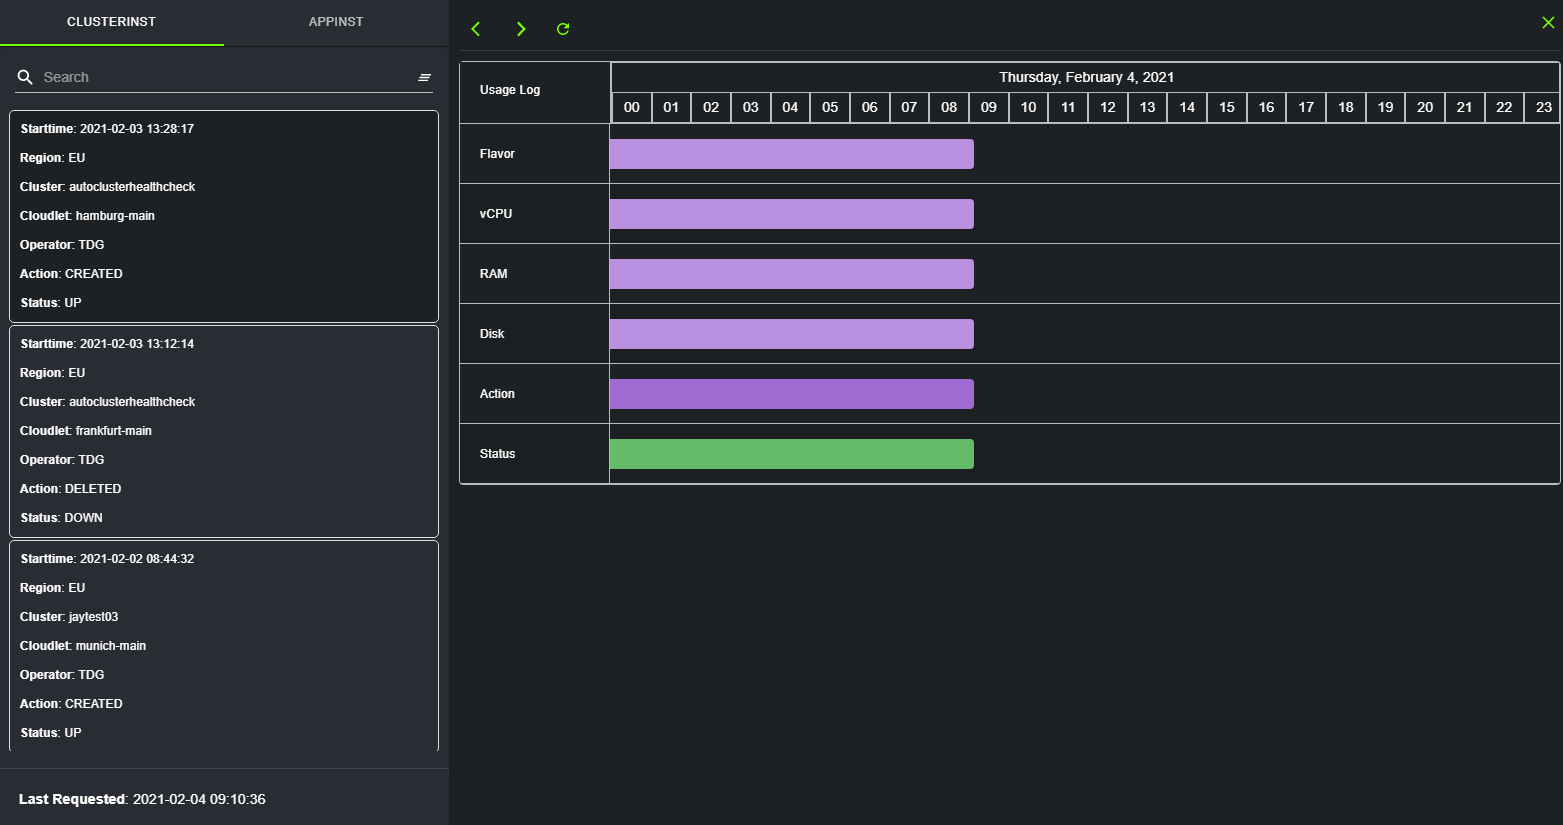1563x825 pixels.
Task: Click the RAM row label
Action: coord(494,274)
